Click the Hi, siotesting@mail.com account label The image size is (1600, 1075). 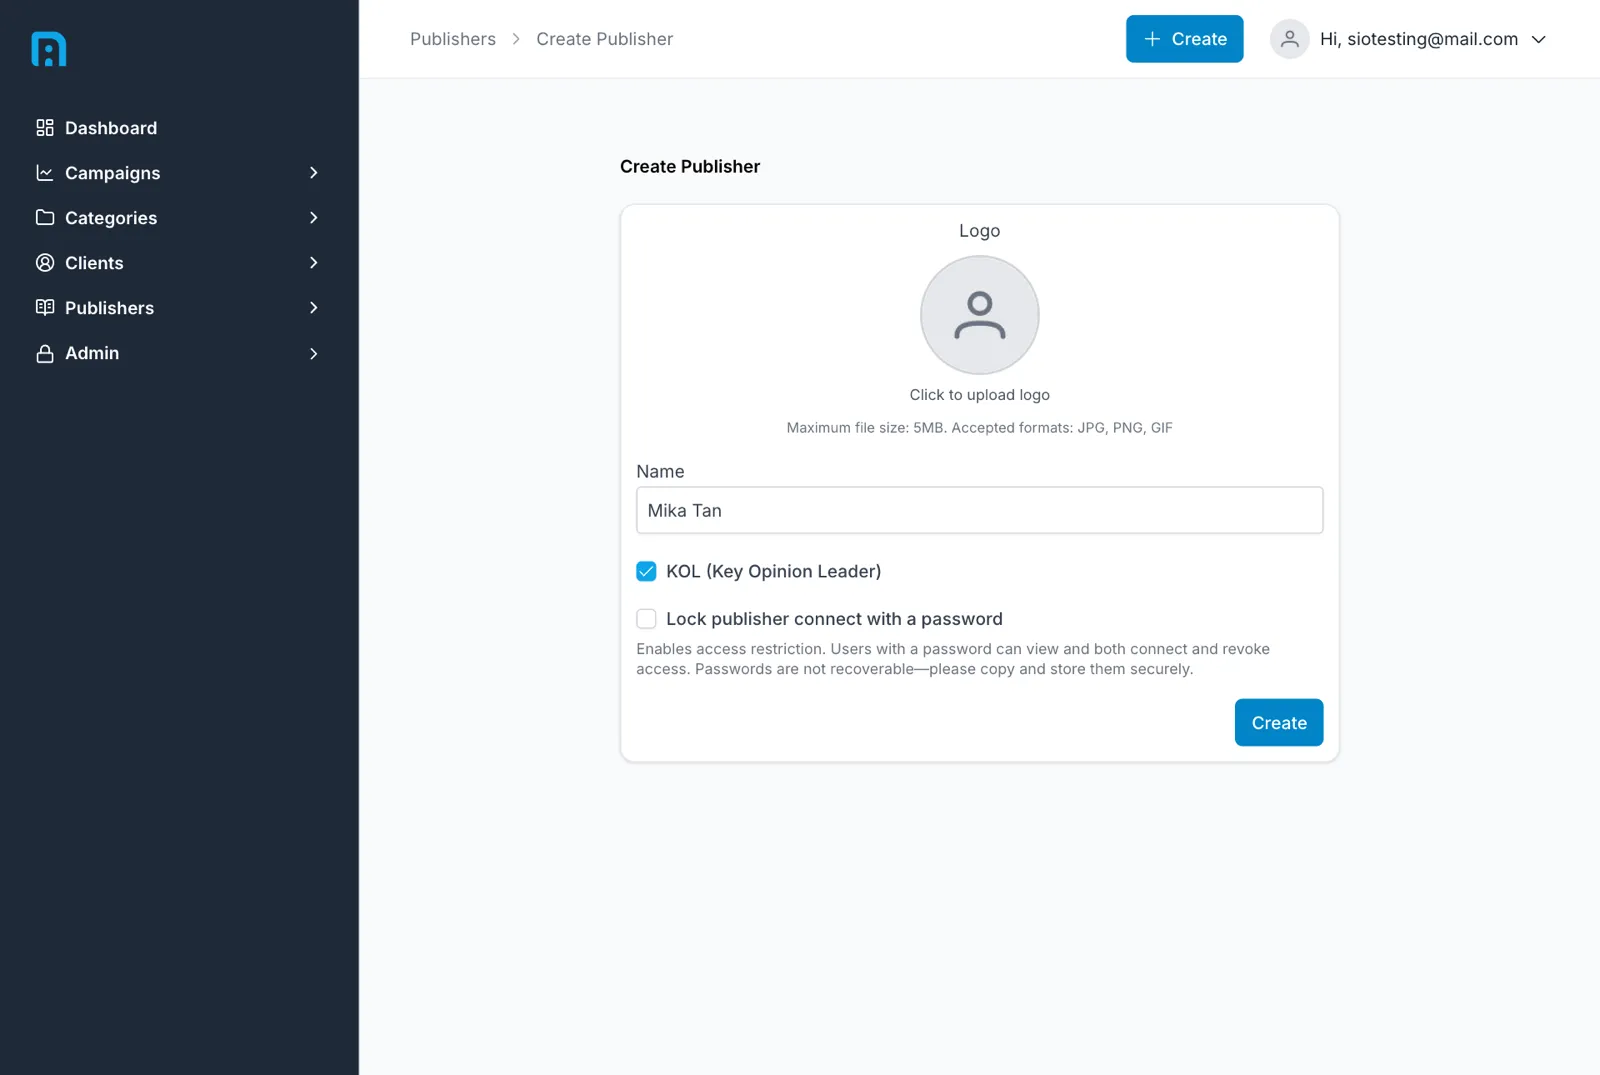1419,39
